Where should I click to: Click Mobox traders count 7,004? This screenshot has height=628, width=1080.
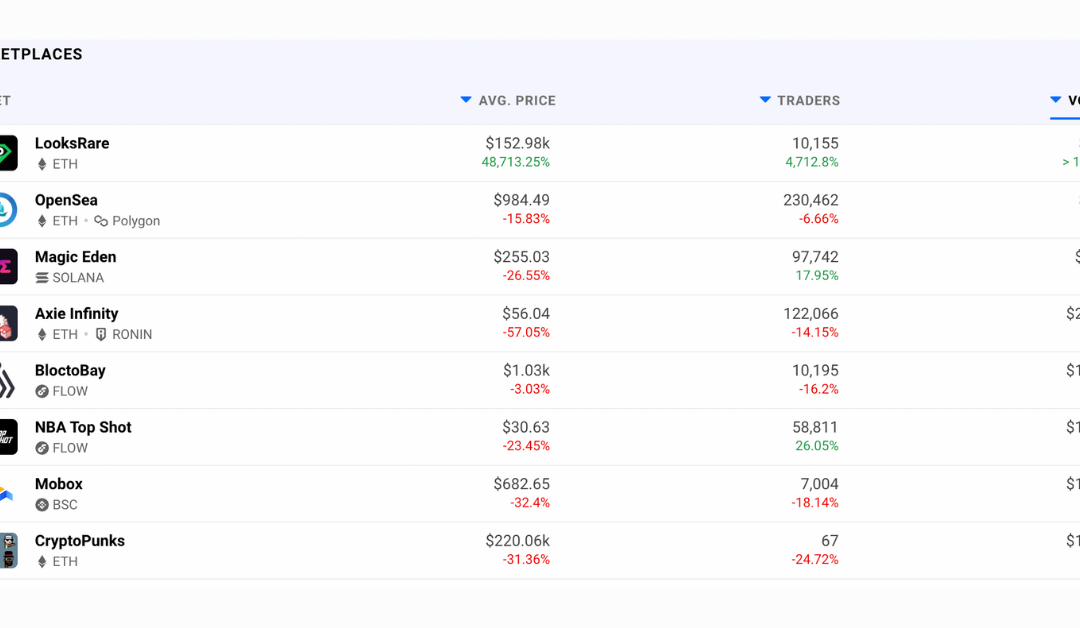819,484
